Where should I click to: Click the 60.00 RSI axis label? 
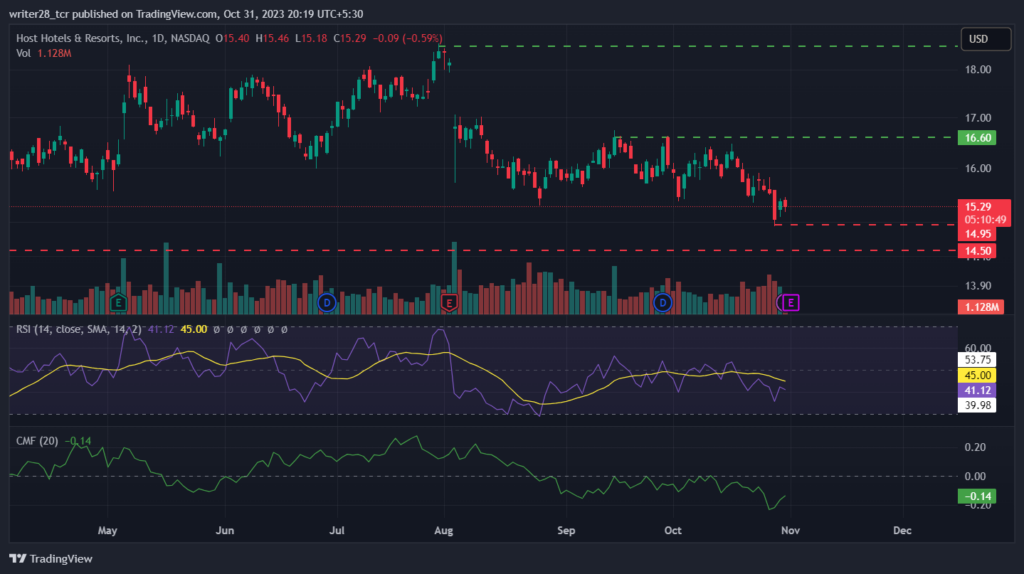pos(978,348)
